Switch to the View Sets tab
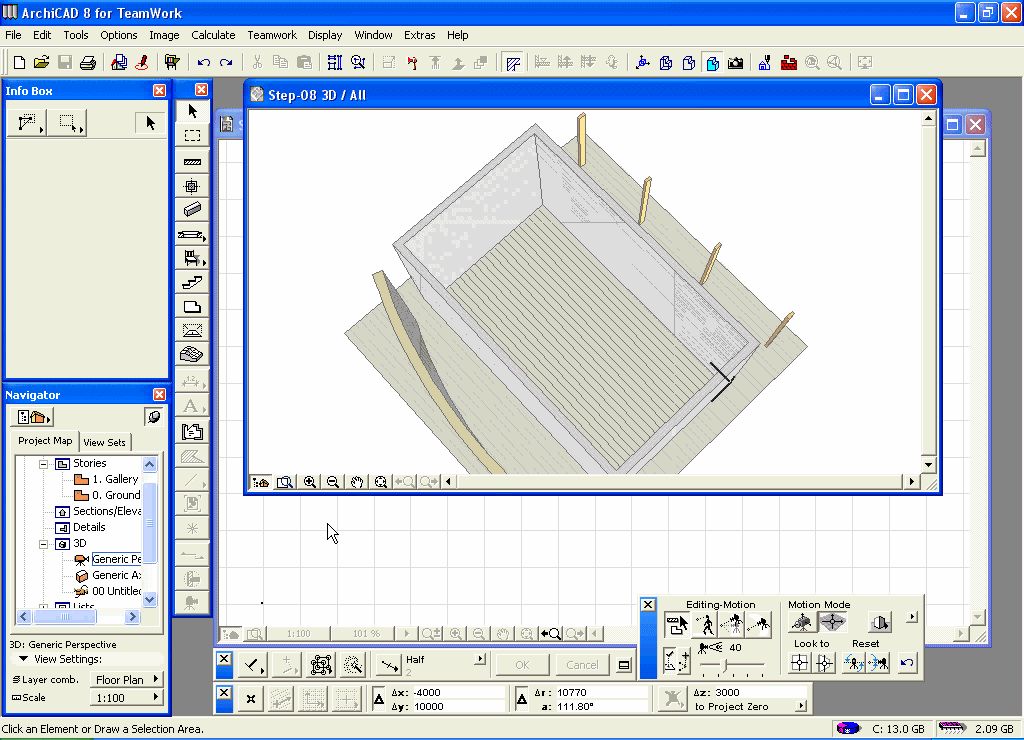Screen dimensions: 1024x740 click(x=105, y=442)
